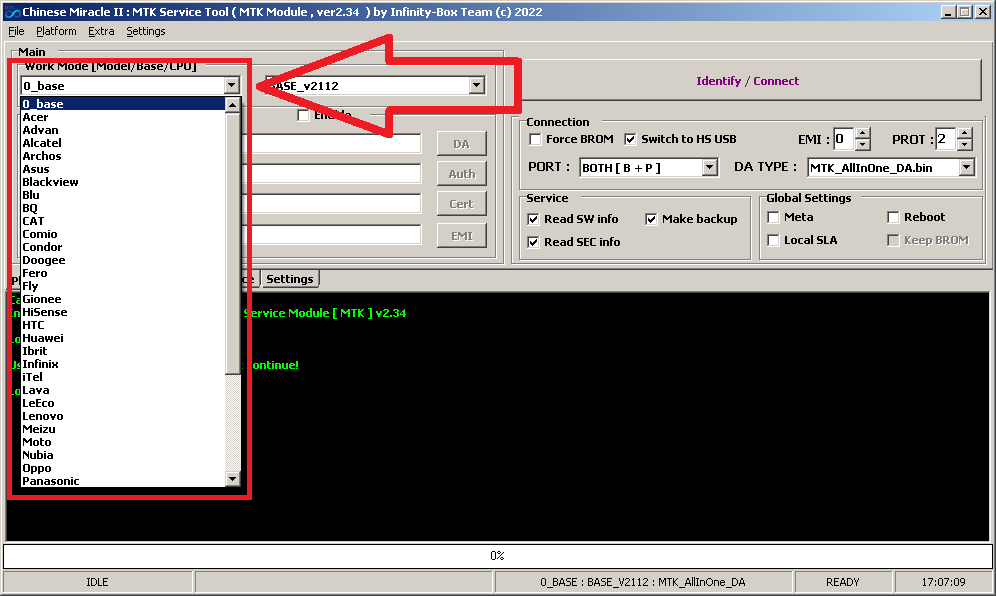Click the brand list scroll up arrow
Image resolution: width=996 pixels, height=596 pixels.
click(x=232, y=105)
